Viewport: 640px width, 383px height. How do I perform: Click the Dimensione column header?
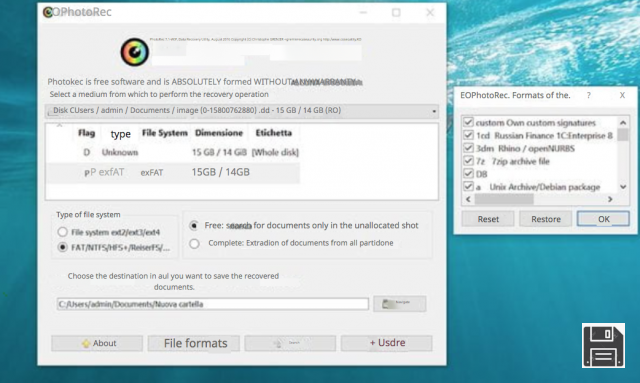click(x=219, y=133)
